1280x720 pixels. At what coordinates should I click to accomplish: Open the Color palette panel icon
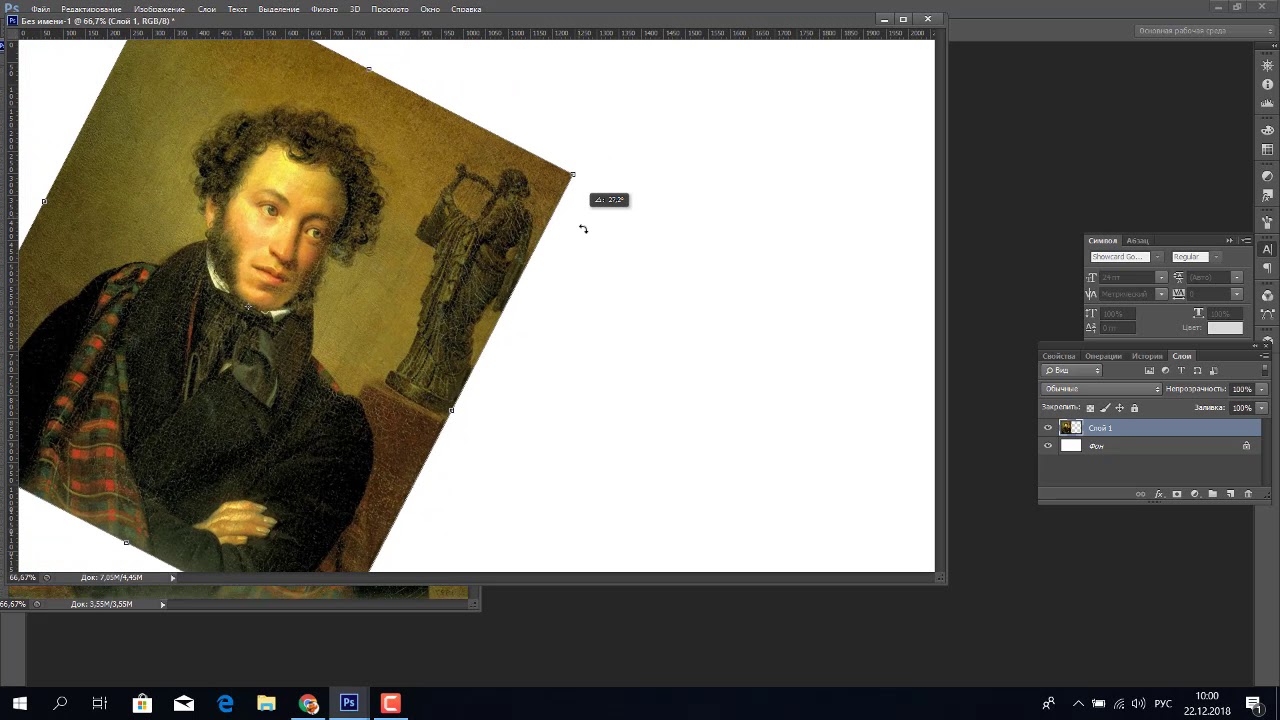click(x=1268, y=131)
